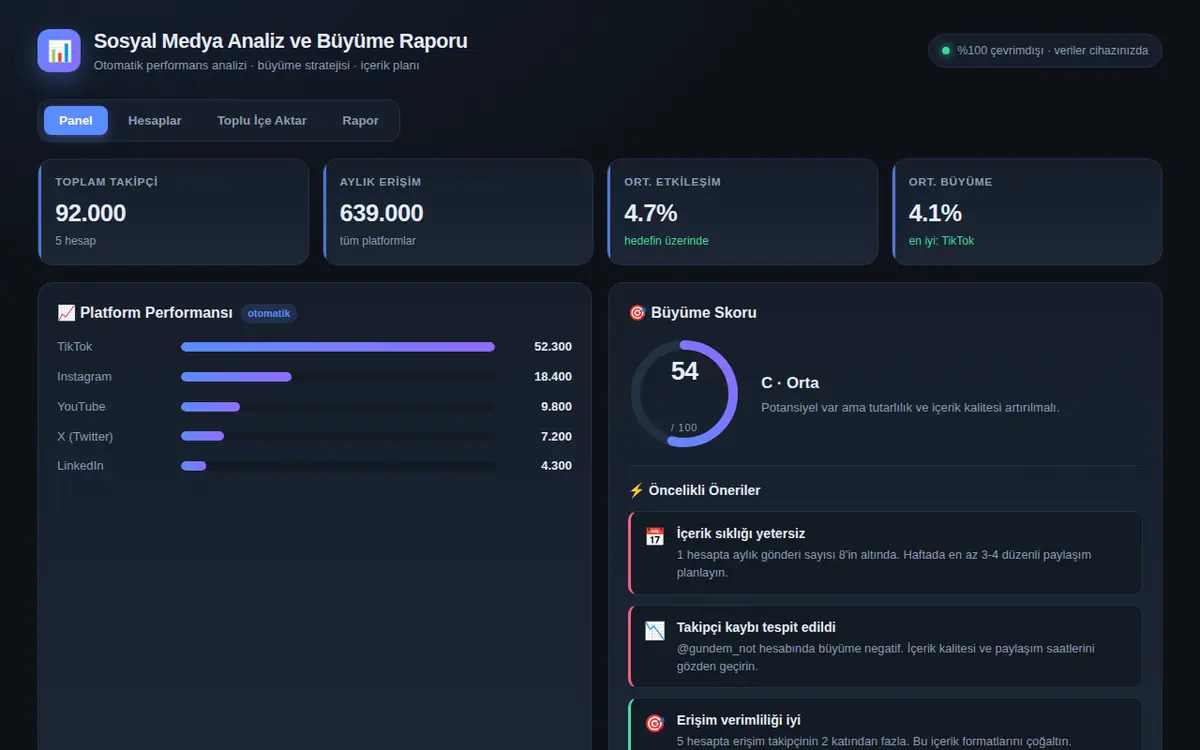This screenshot has width=1200, height=750.
Task: Click the 'en iyi: TikTok' note
Action: [941, 241]
